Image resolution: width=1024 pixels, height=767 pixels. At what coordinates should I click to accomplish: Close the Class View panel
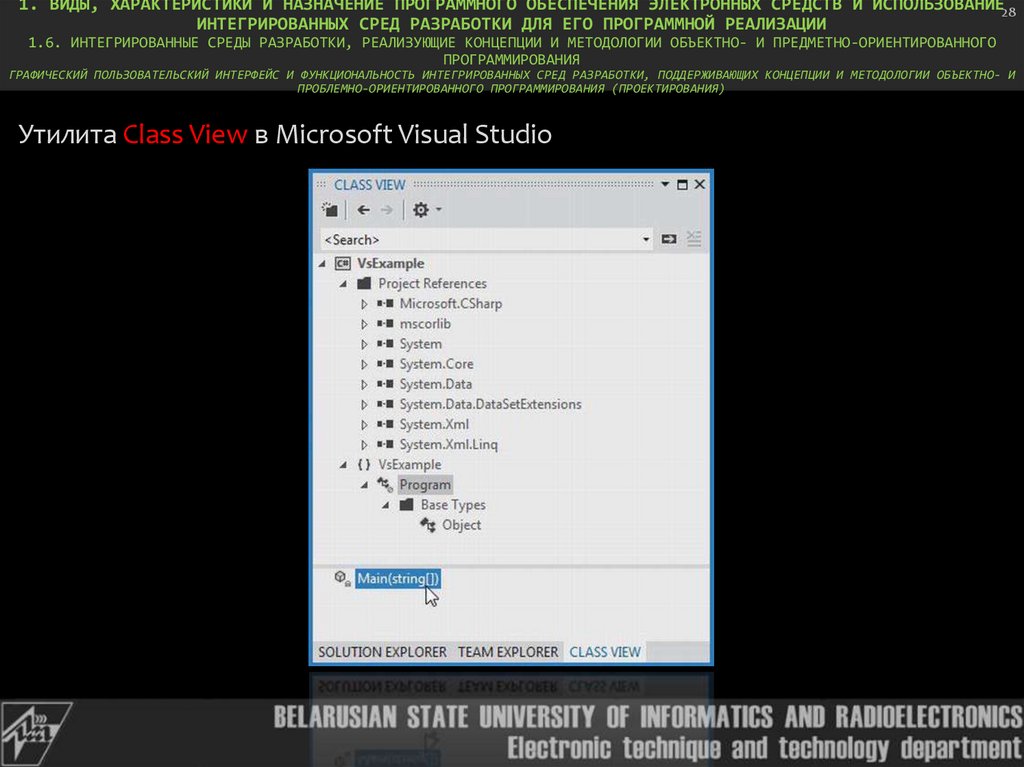tap(699, 184)
